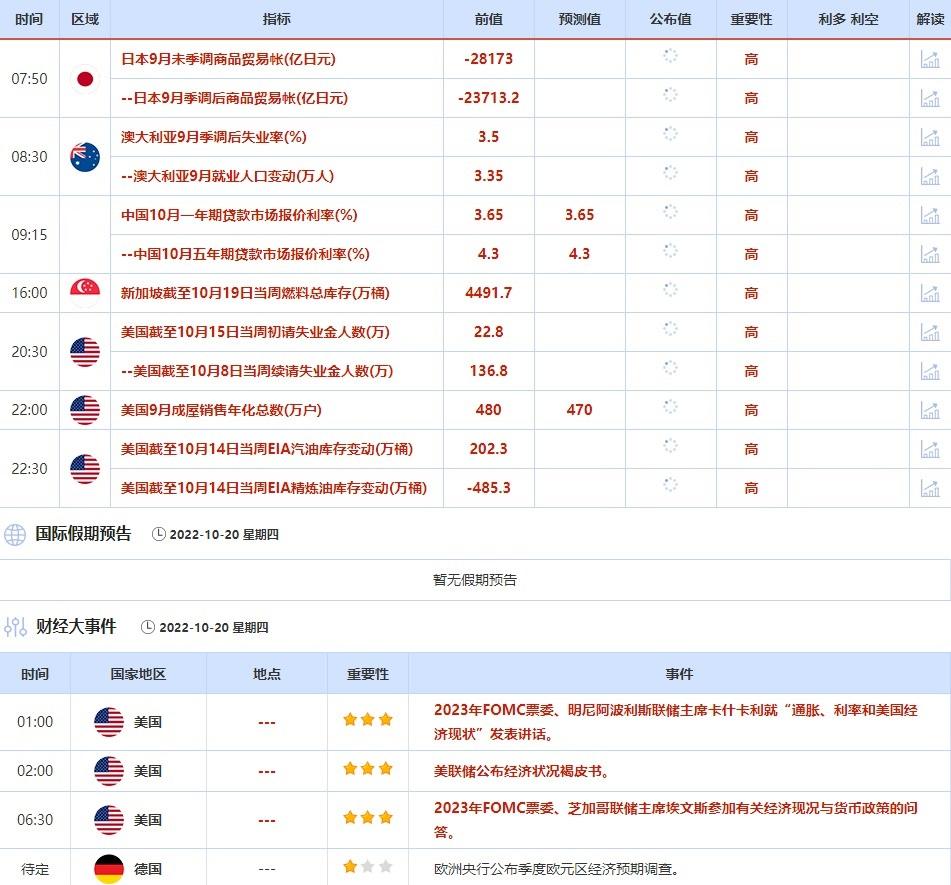
Task: Click chart icon for US existing home sales
Action: [x=930, y=410]
